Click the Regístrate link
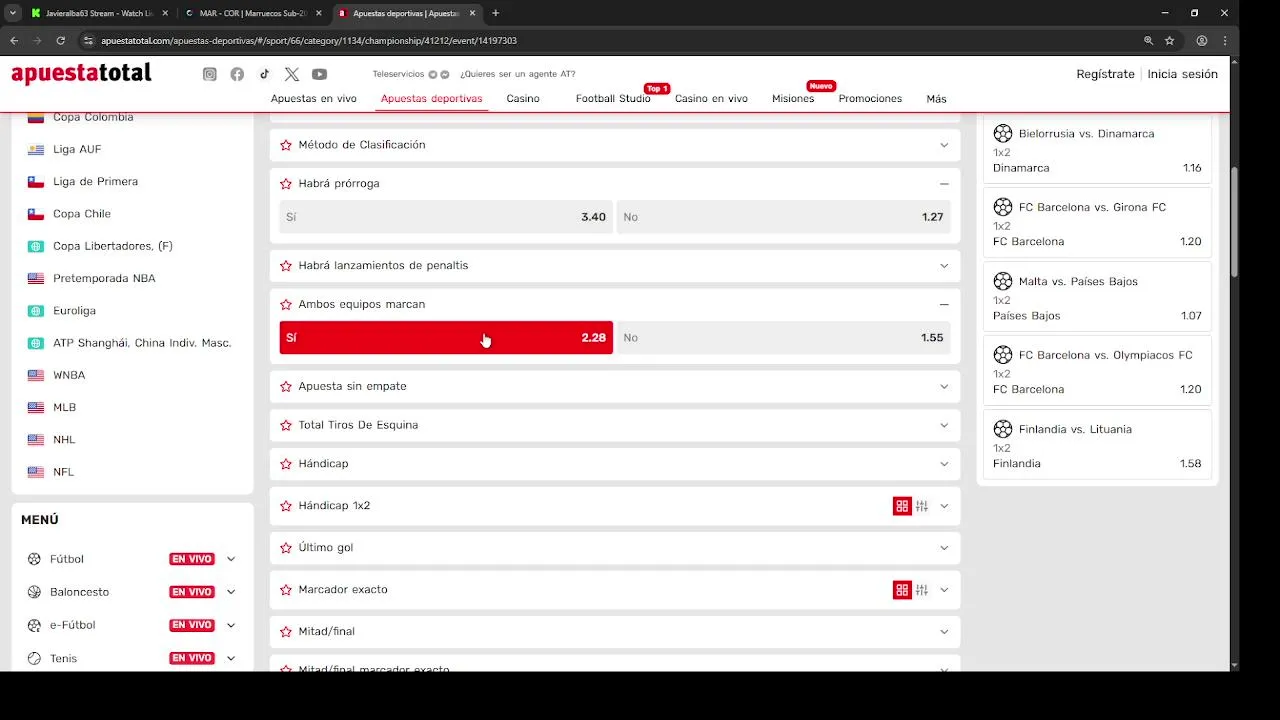This screenshot has height=720, width=1280. [x=1105, y=74]
